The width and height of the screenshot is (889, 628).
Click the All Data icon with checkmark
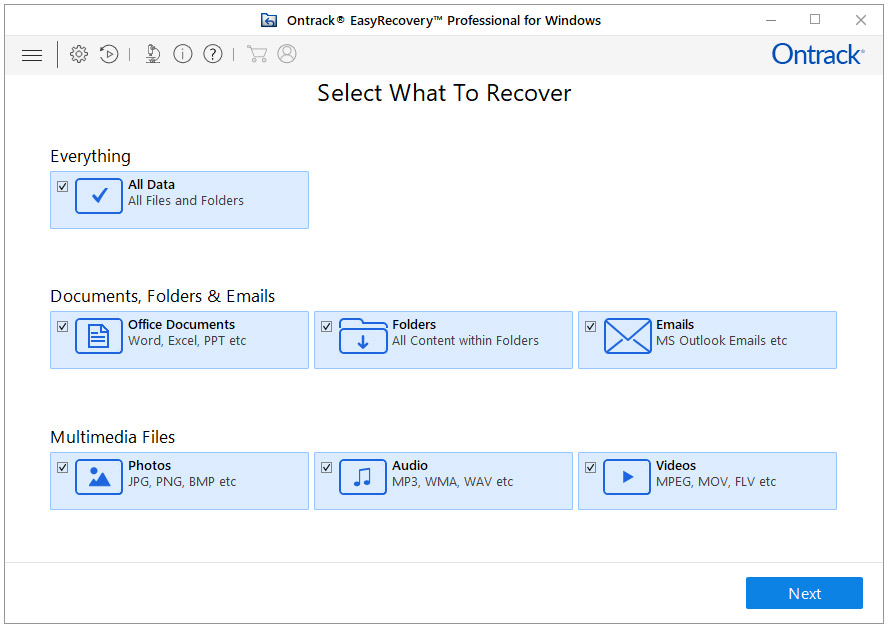point(99,196)
